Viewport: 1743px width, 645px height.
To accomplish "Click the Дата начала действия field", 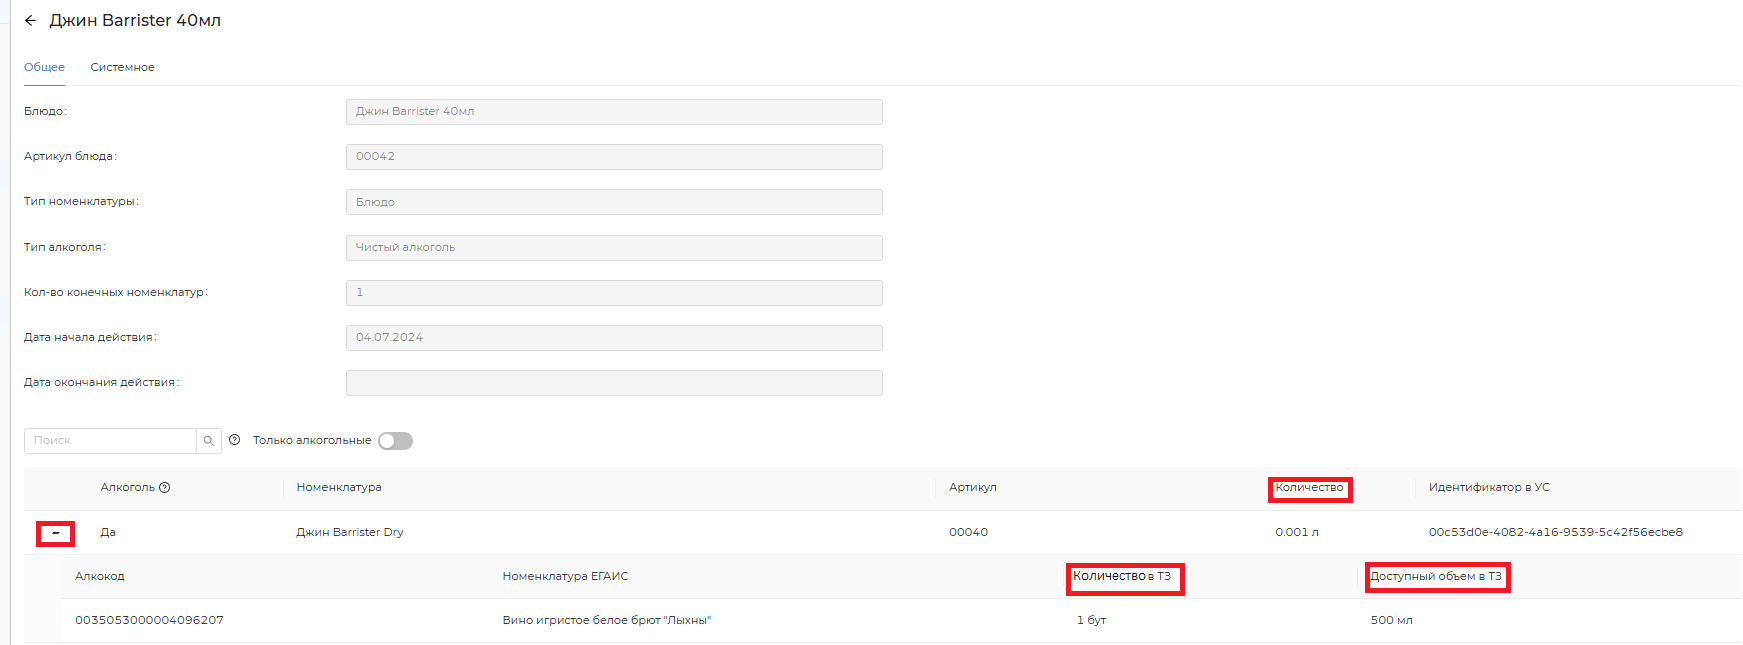I will click(613, 338).
